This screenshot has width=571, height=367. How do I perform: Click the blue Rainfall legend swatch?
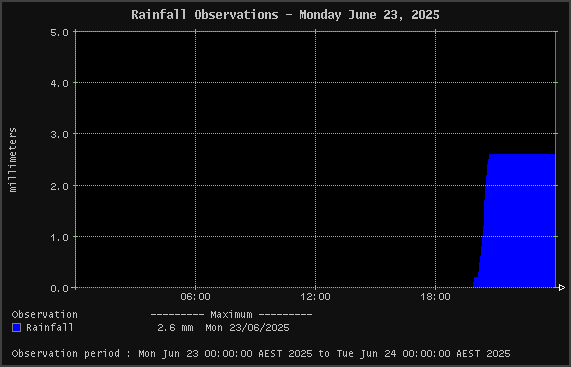coord(16,328)
